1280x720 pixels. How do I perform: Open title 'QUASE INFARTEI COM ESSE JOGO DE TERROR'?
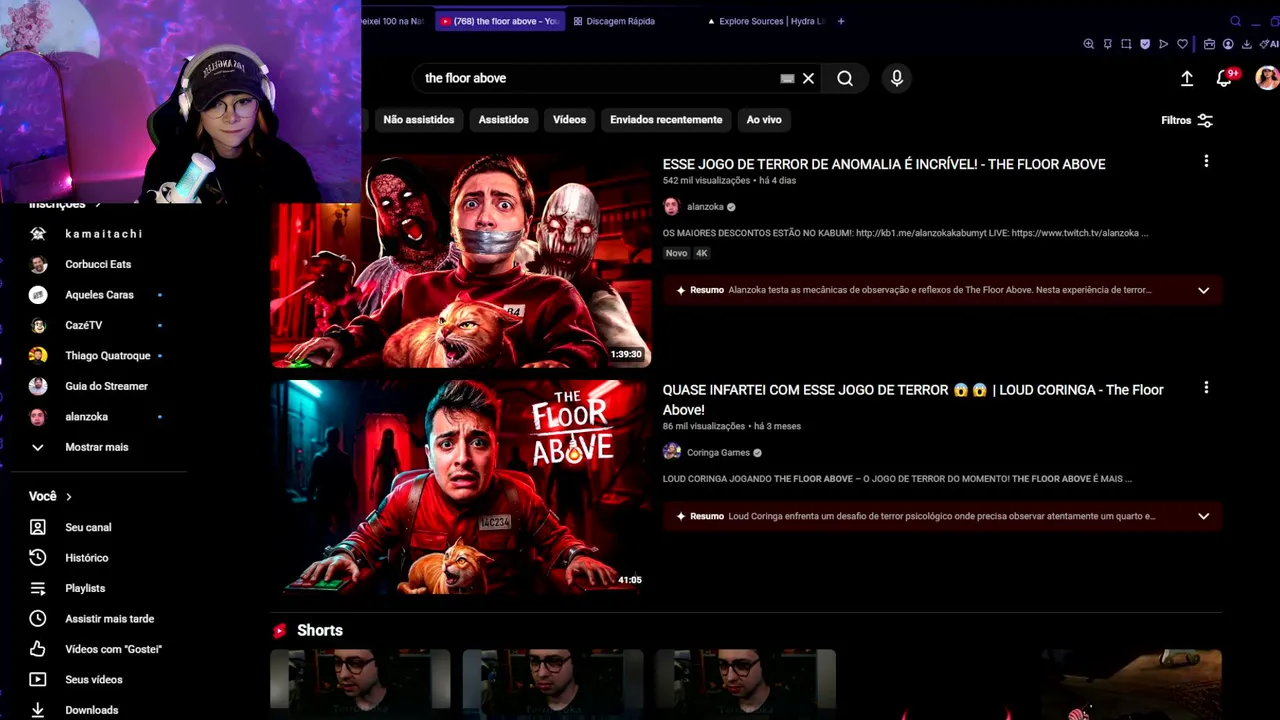tap(913, 399)
